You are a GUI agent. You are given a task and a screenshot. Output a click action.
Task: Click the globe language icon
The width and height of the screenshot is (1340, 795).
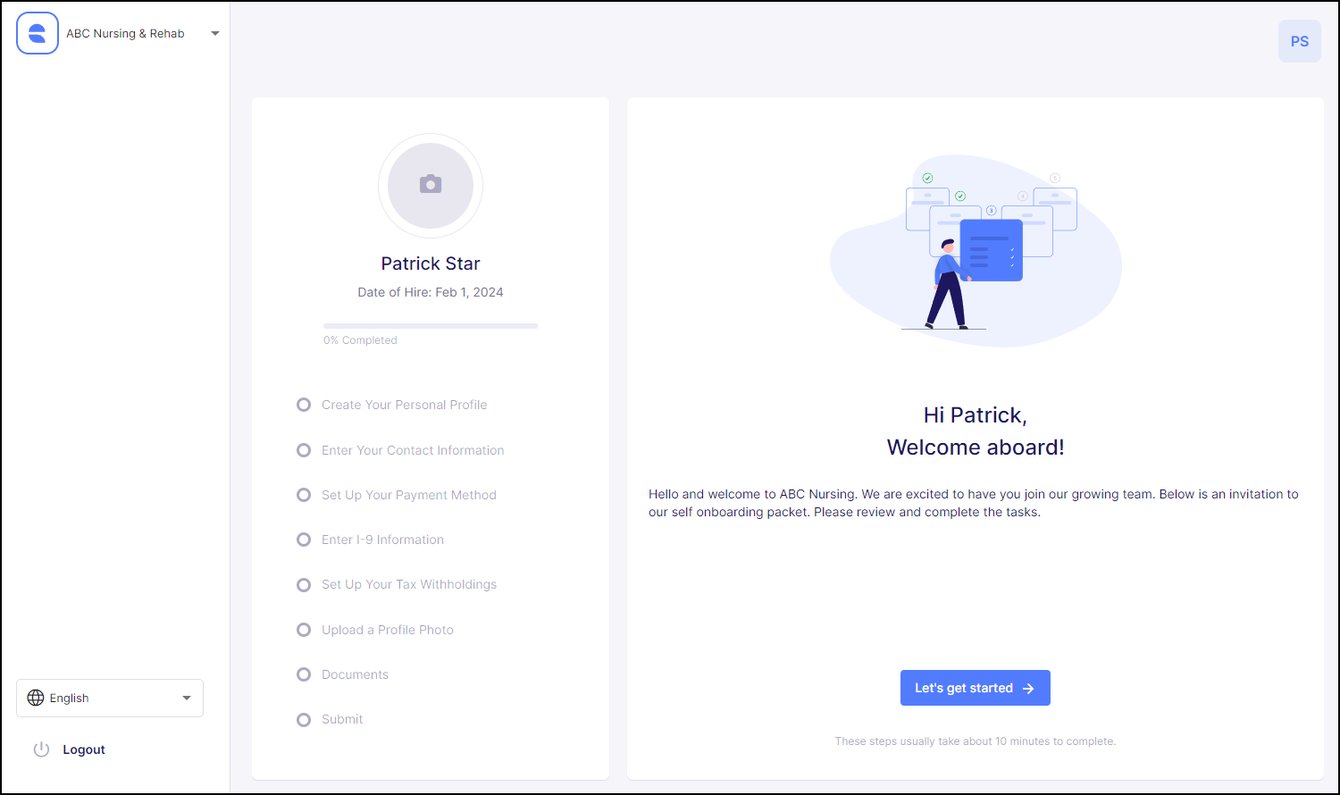(x=36, y=698)
